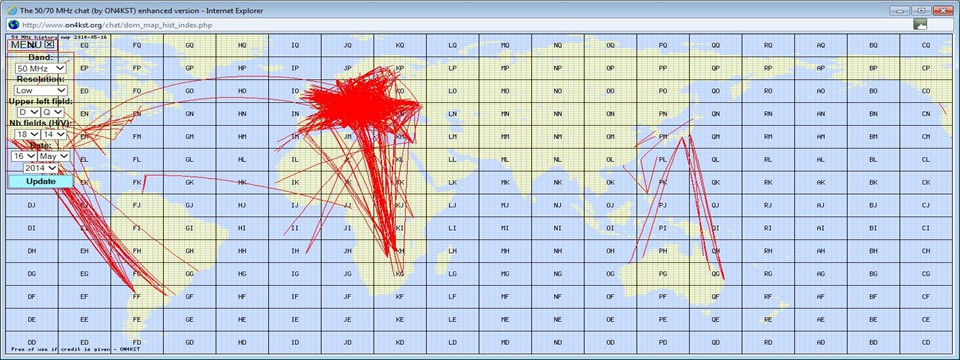
Task: Click the QG grid square over Australia
Action: (x=715, y=274)
